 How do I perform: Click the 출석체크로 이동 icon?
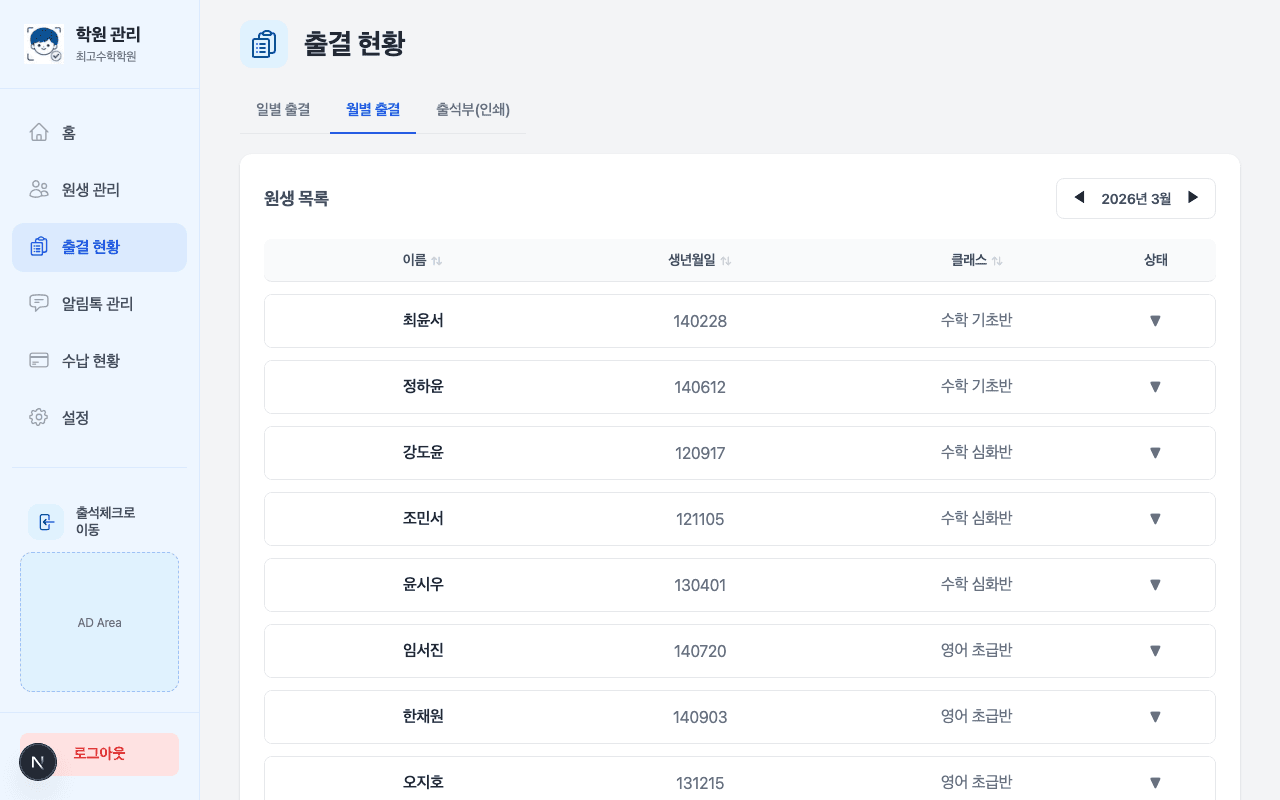(46, 522)
